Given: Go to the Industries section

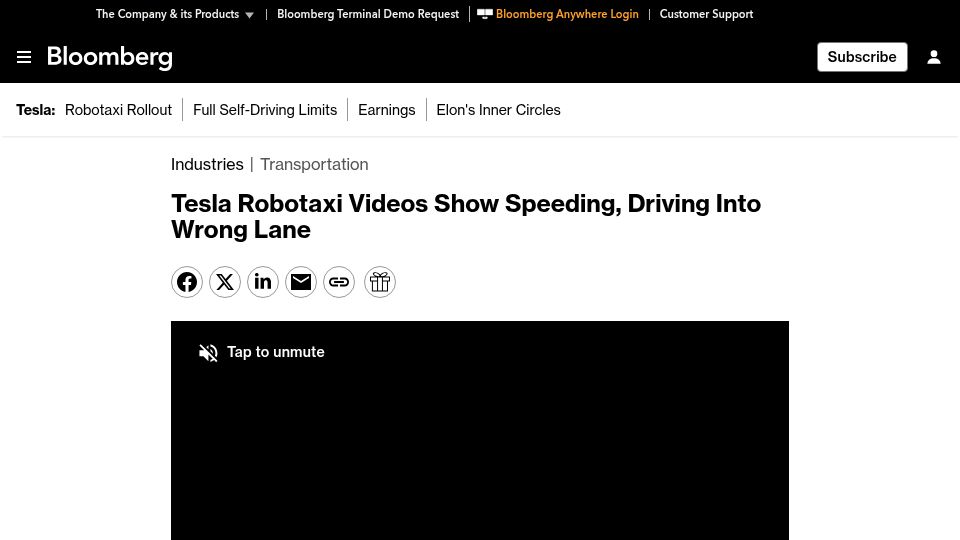Looking at the screenshot, I should pos(207,164).
